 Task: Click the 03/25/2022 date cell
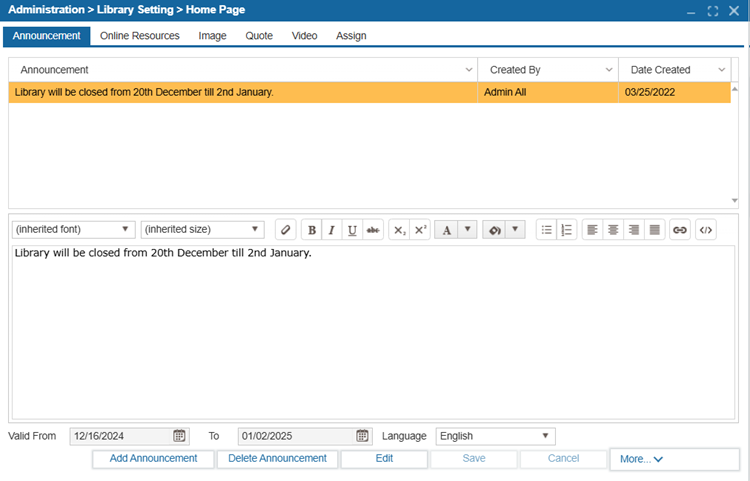tap(674, 92)
